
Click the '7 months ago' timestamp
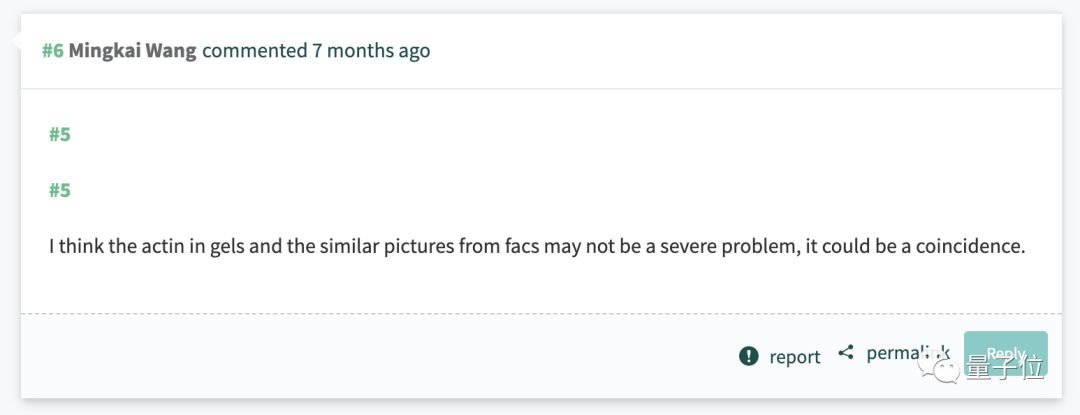click(371, 50)
